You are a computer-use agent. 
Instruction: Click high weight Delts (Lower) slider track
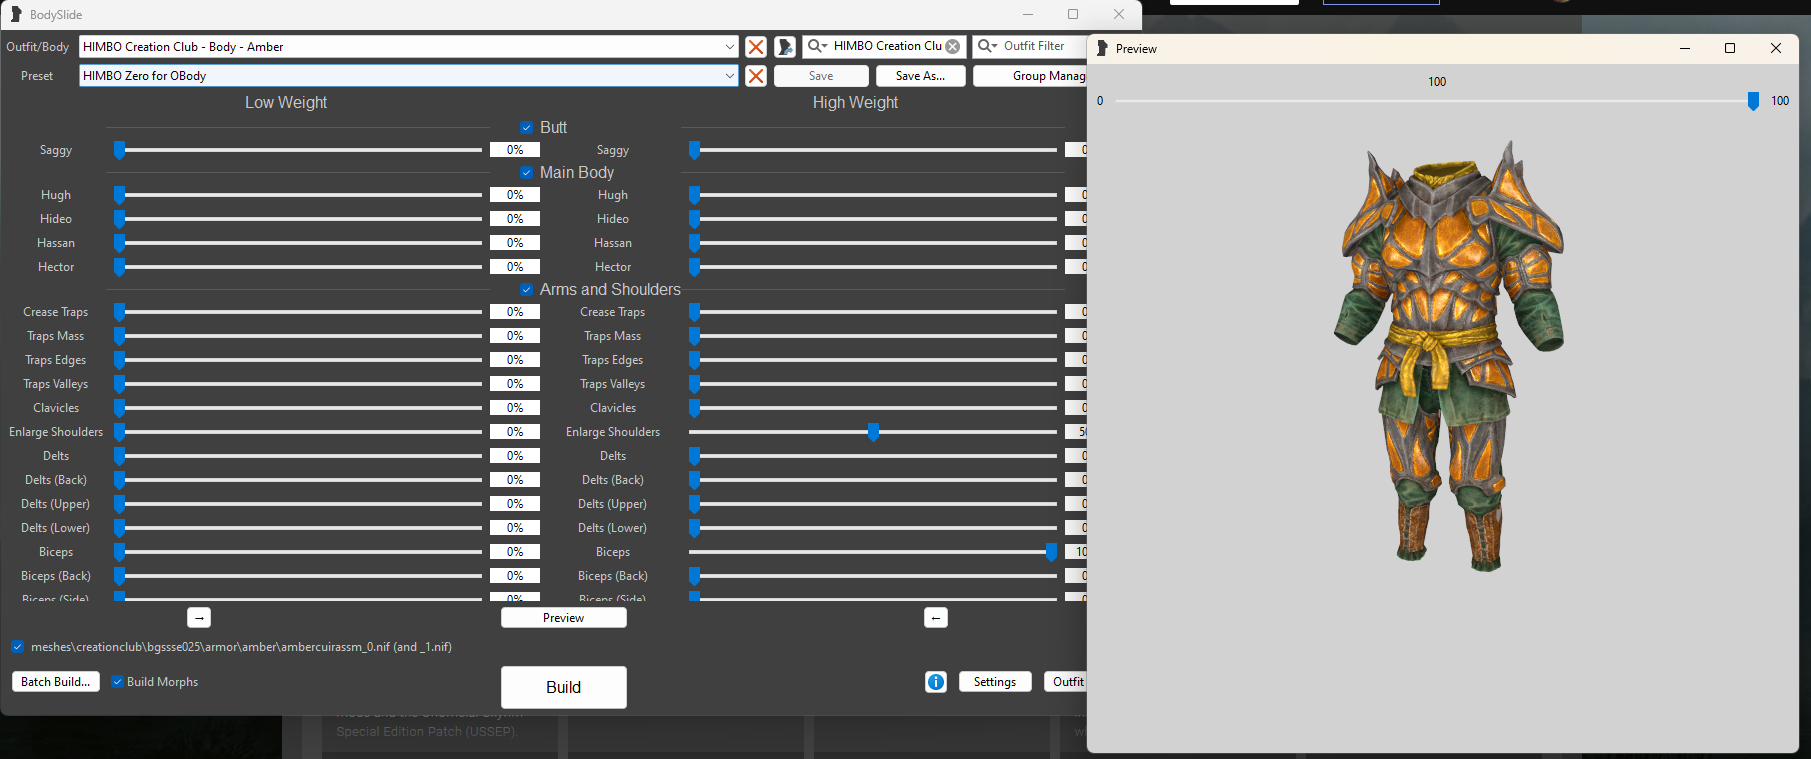pyautogui.click(x=873, y=528)
